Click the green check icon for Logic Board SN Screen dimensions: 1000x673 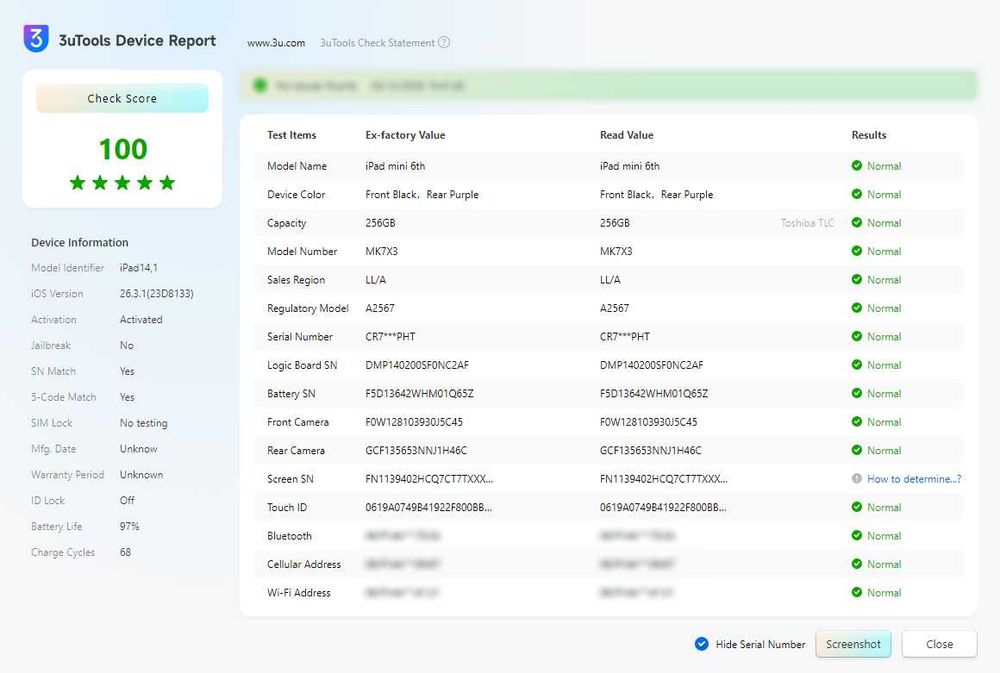[x=857, y=365]
